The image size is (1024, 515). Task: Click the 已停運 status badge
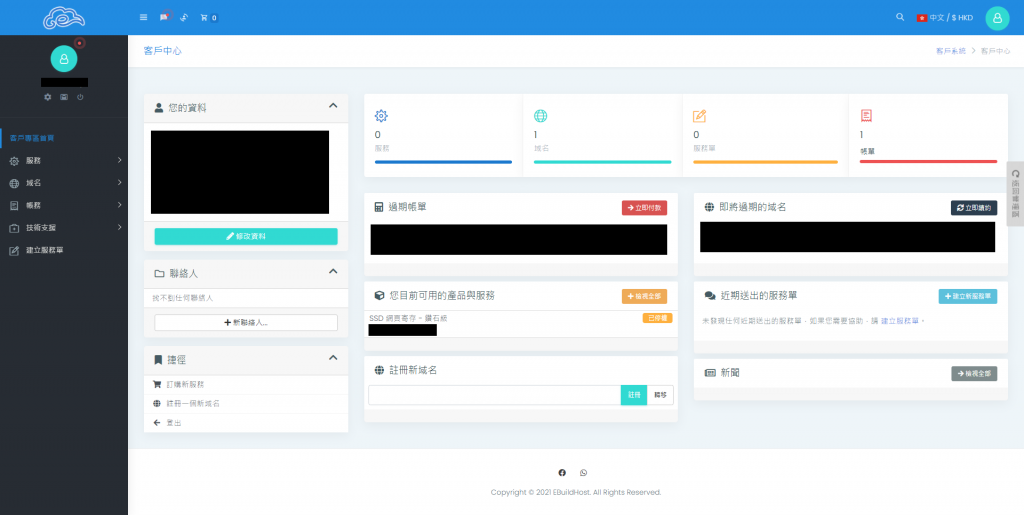pyautogui.click(x=657, y=318)
